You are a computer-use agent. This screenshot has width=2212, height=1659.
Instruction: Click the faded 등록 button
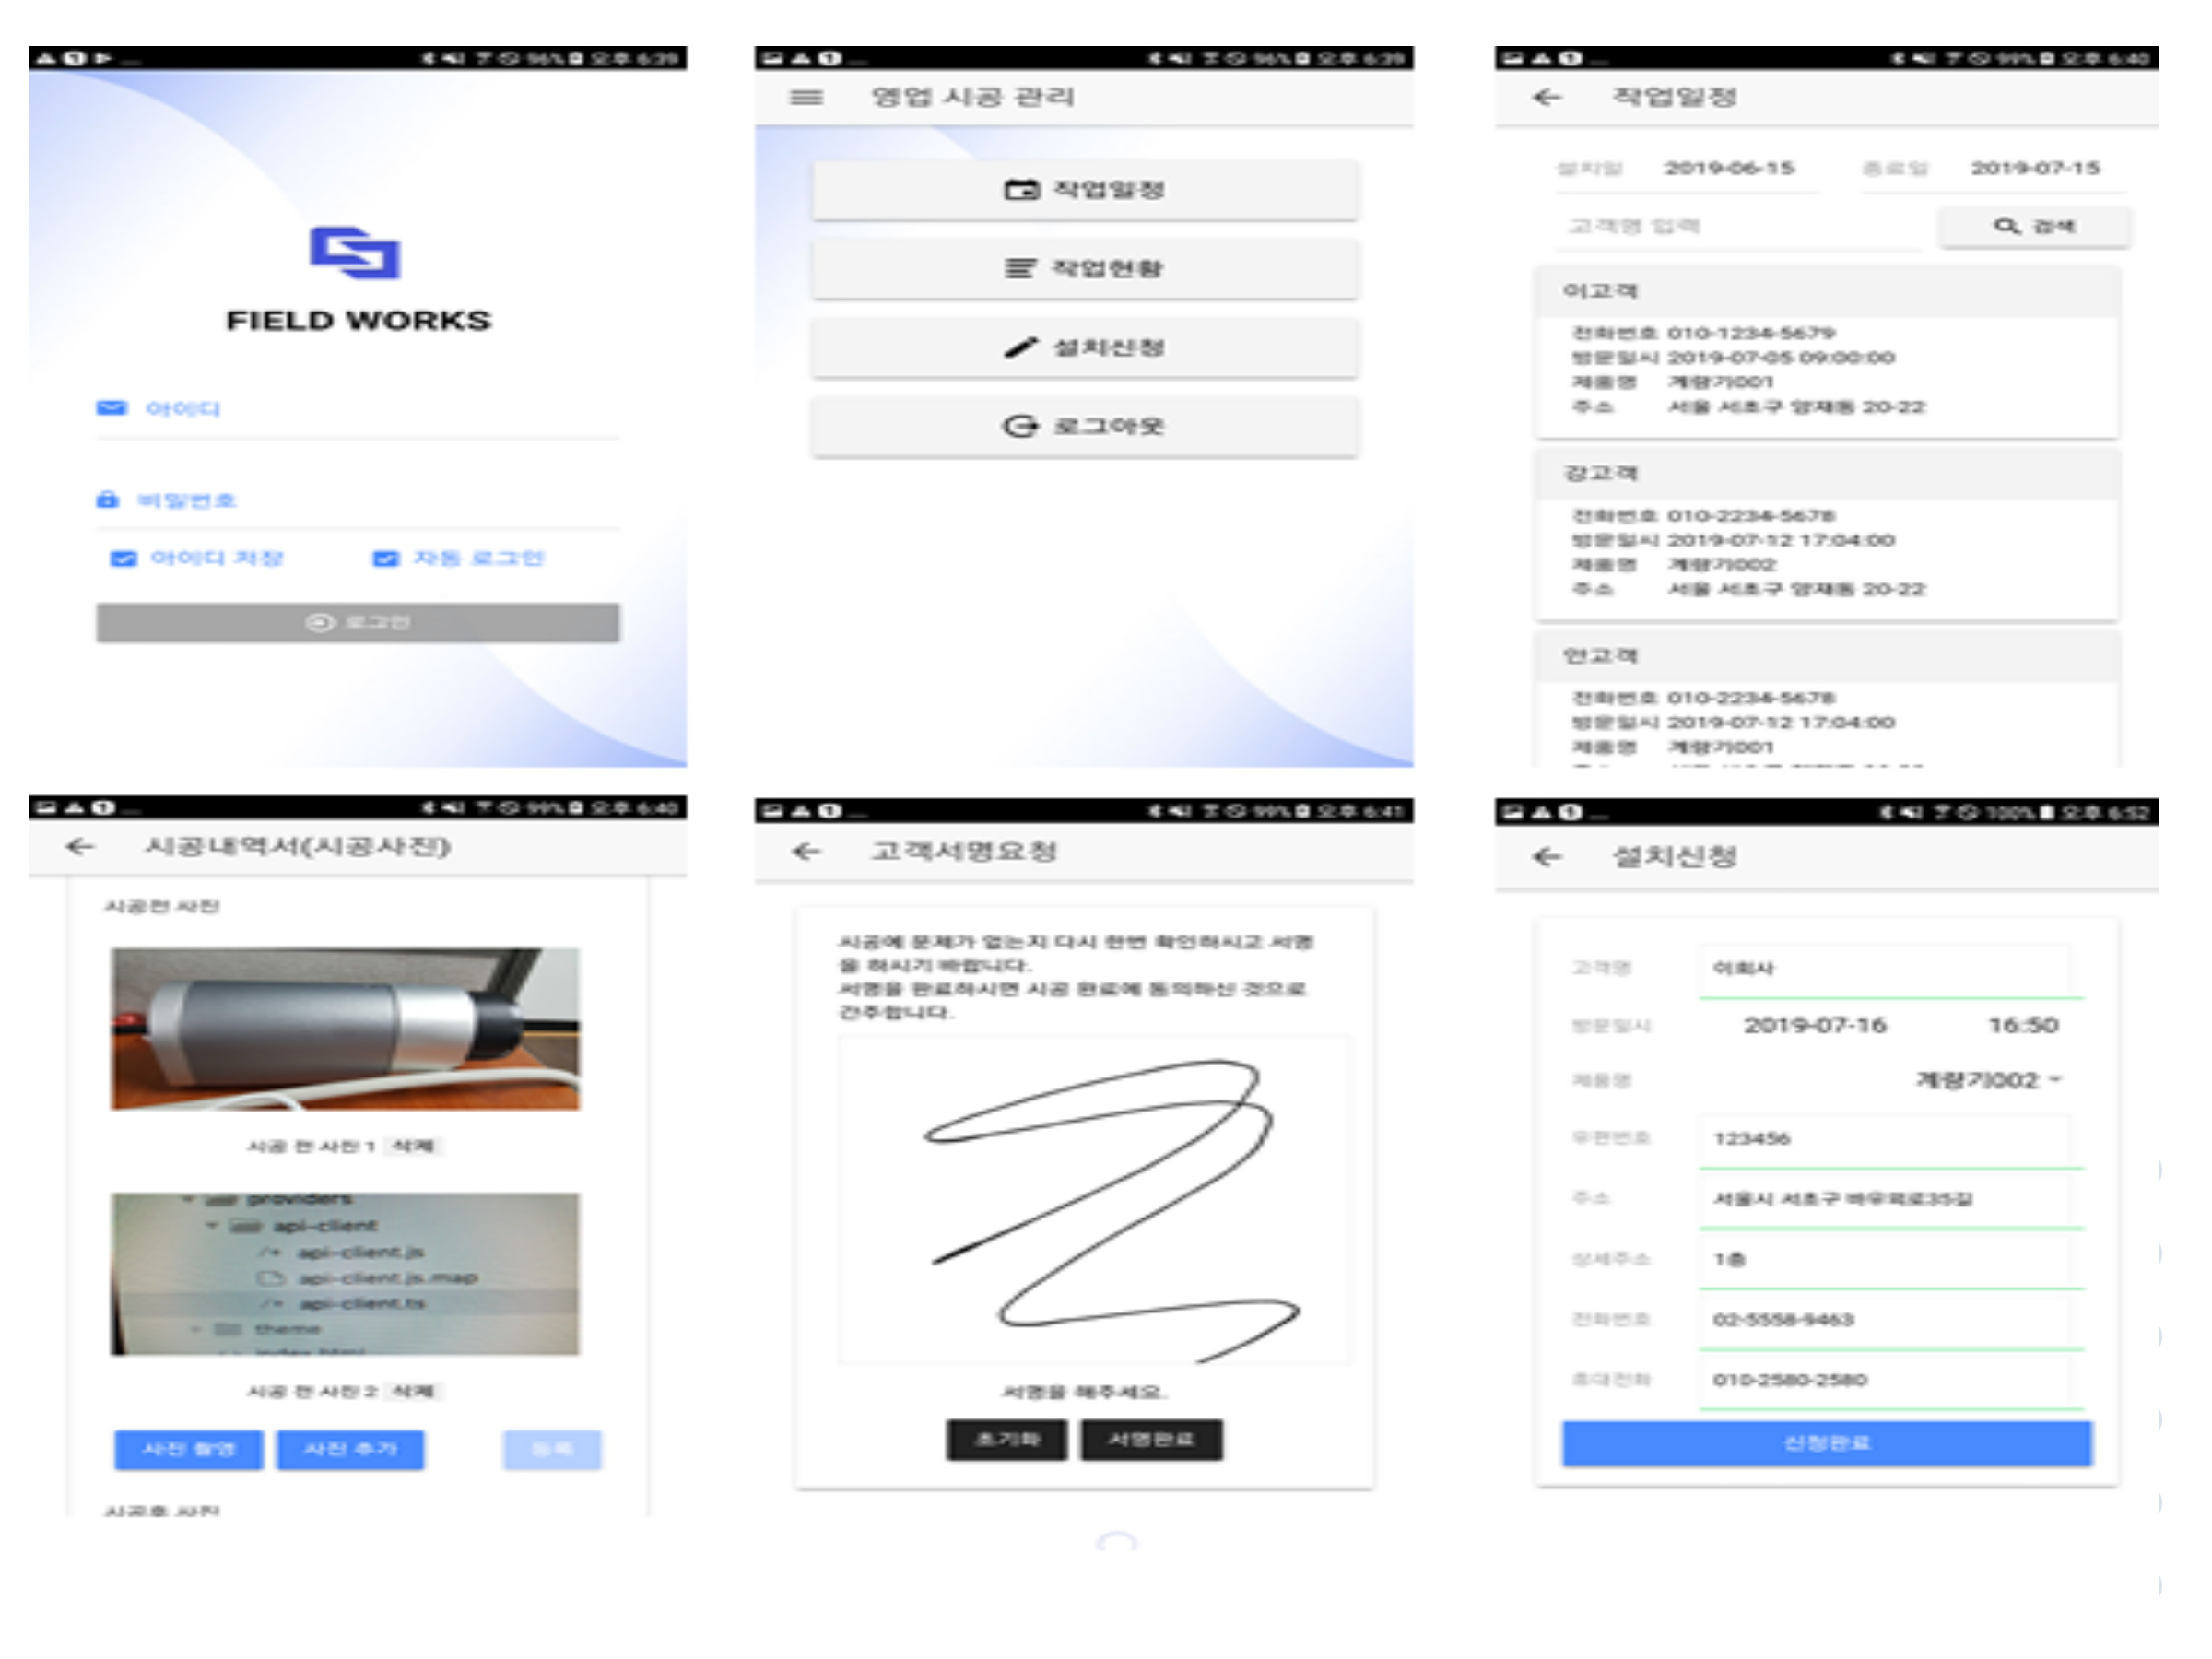pyautogui.click(x=552, y=1450)
